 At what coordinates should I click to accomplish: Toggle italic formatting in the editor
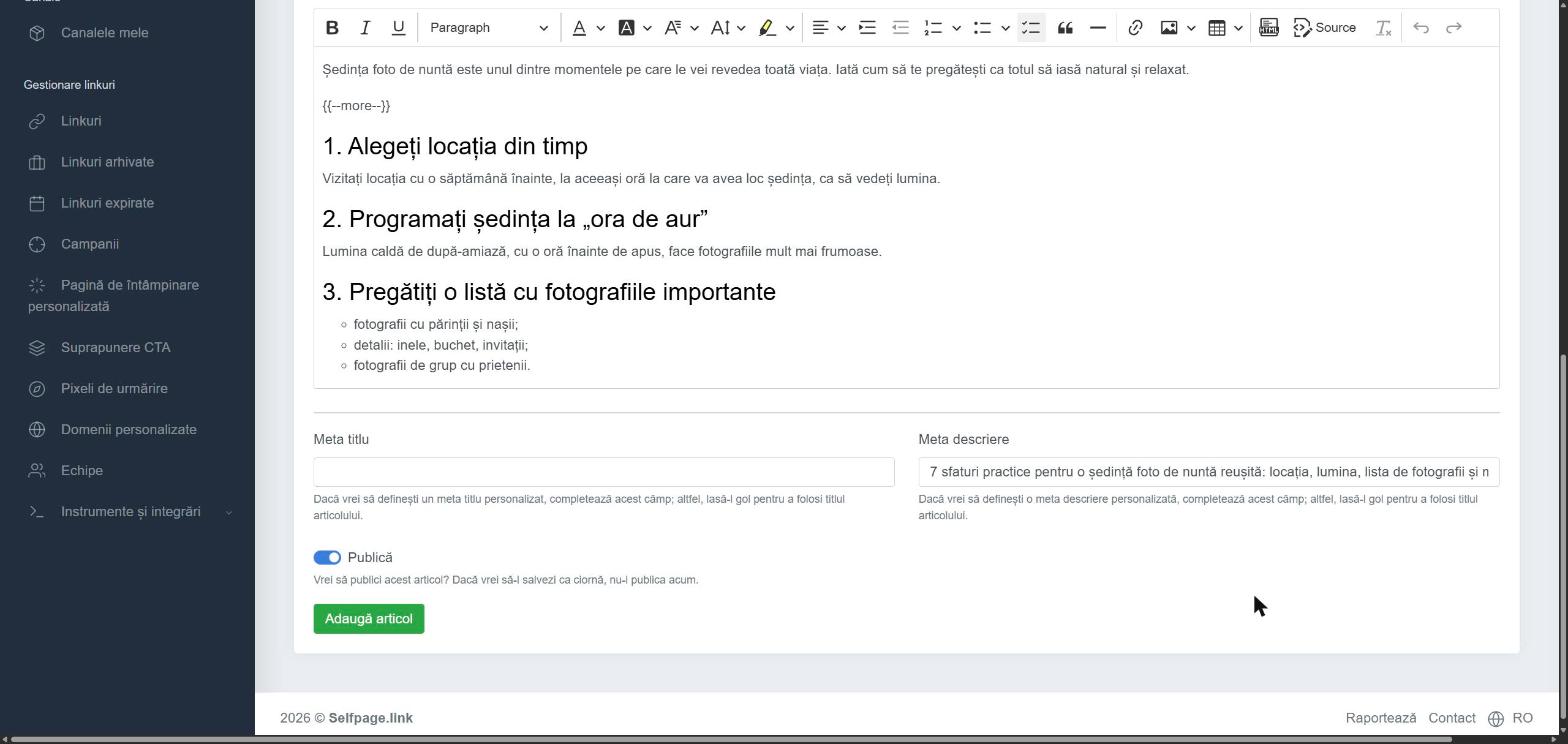pyautogui.click(x=365, y=28)
